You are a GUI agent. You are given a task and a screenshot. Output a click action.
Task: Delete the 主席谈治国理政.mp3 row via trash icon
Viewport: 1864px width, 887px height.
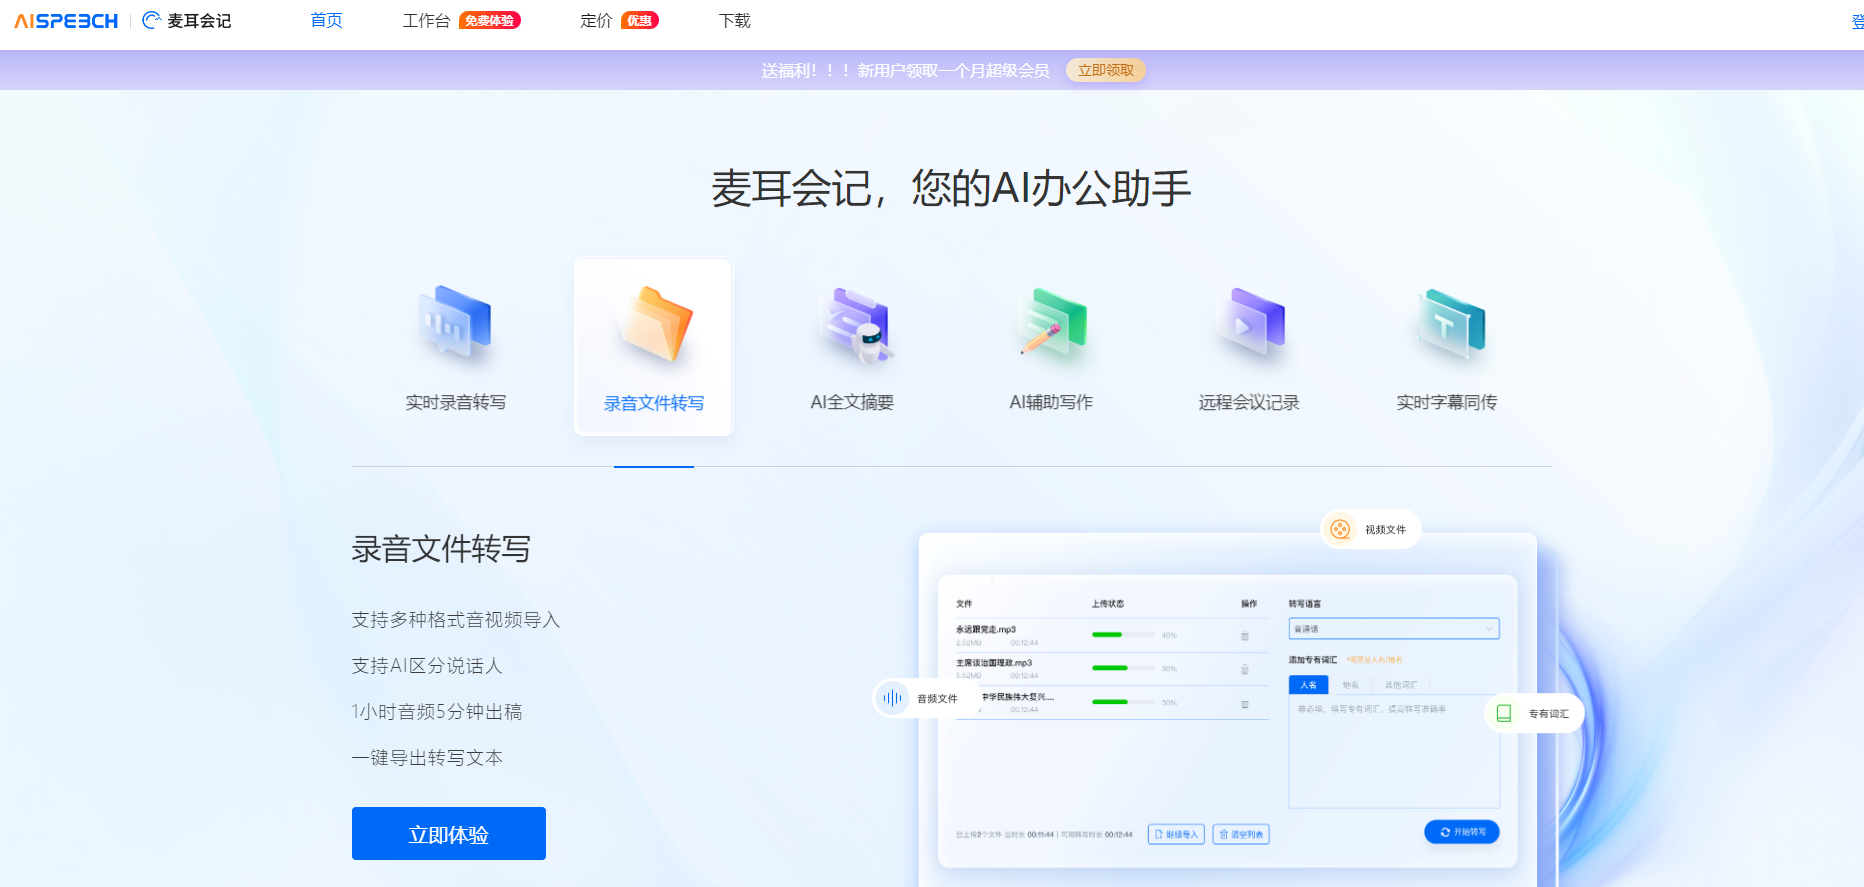1245,669
